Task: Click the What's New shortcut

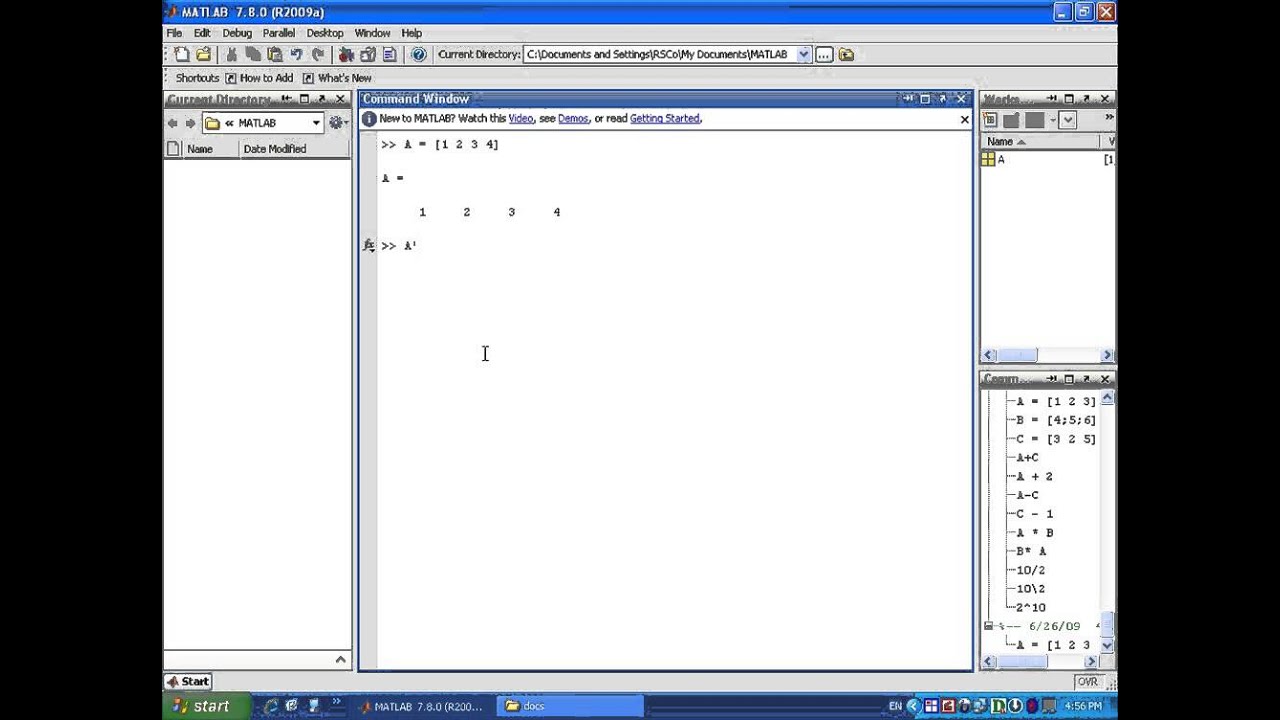Action: point(337,78)
